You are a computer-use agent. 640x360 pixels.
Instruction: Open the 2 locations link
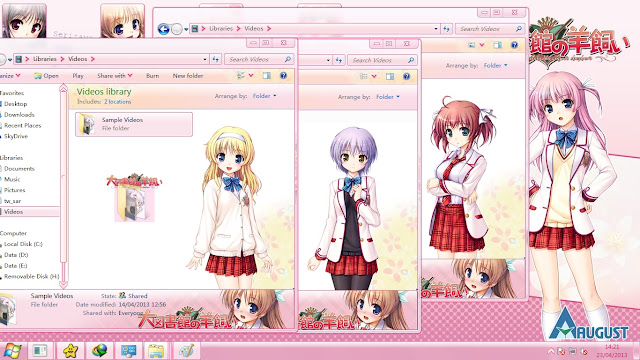click(x=118, y=102)
